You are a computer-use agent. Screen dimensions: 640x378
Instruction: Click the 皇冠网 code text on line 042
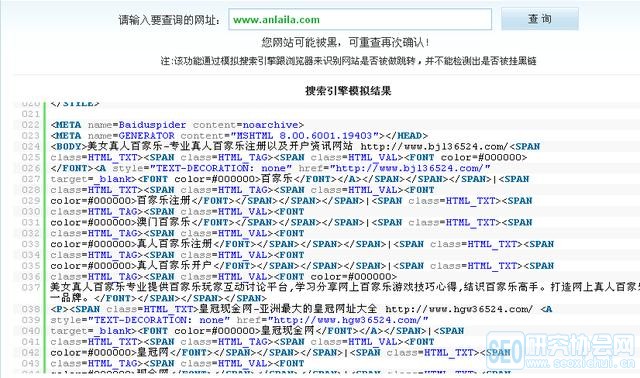[x=153, y=353]
